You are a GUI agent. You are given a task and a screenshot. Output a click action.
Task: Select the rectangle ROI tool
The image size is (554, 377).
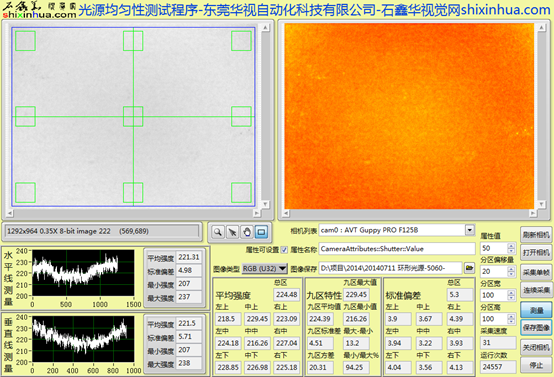(261, 232)
